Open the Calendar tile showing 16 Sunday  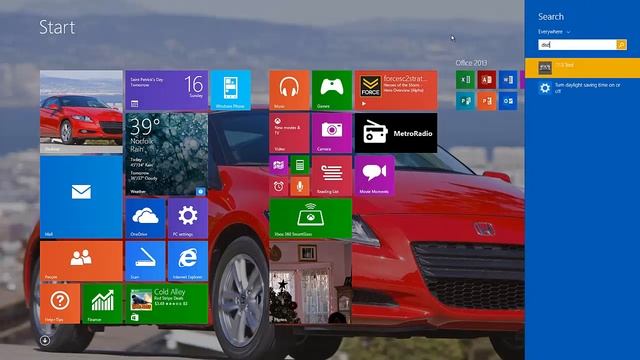click(x=167, y=90)
